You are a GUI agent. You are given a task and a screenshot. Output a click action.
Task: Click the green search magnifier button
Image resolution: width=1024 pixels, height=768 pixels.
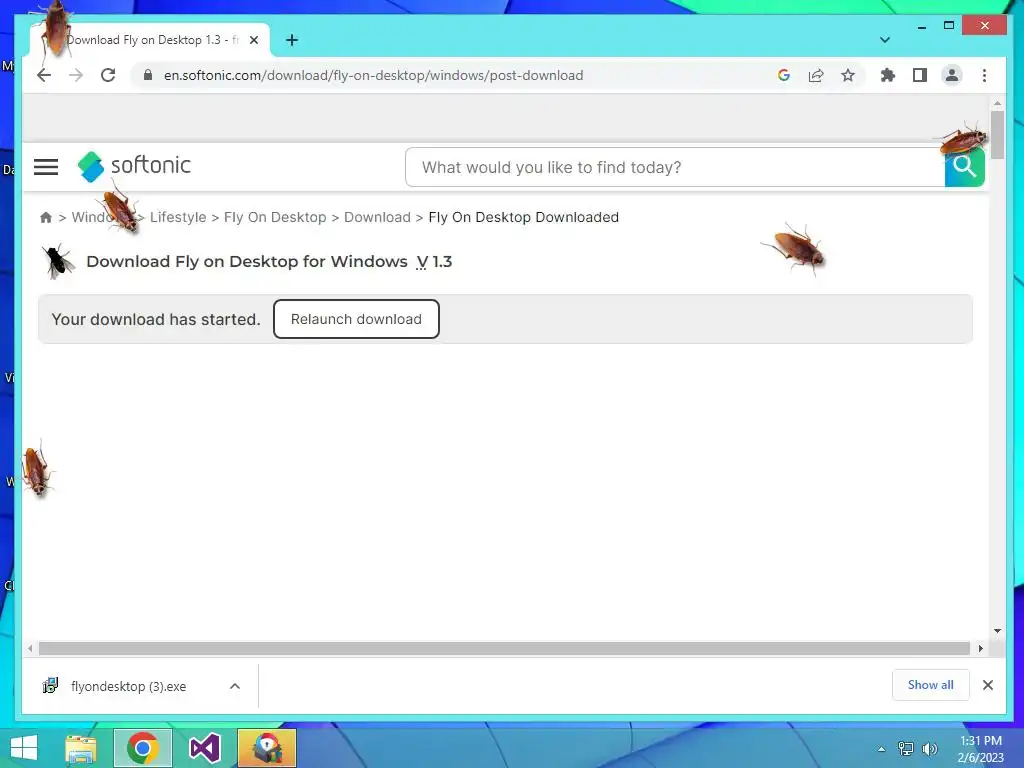coord(965,167)
